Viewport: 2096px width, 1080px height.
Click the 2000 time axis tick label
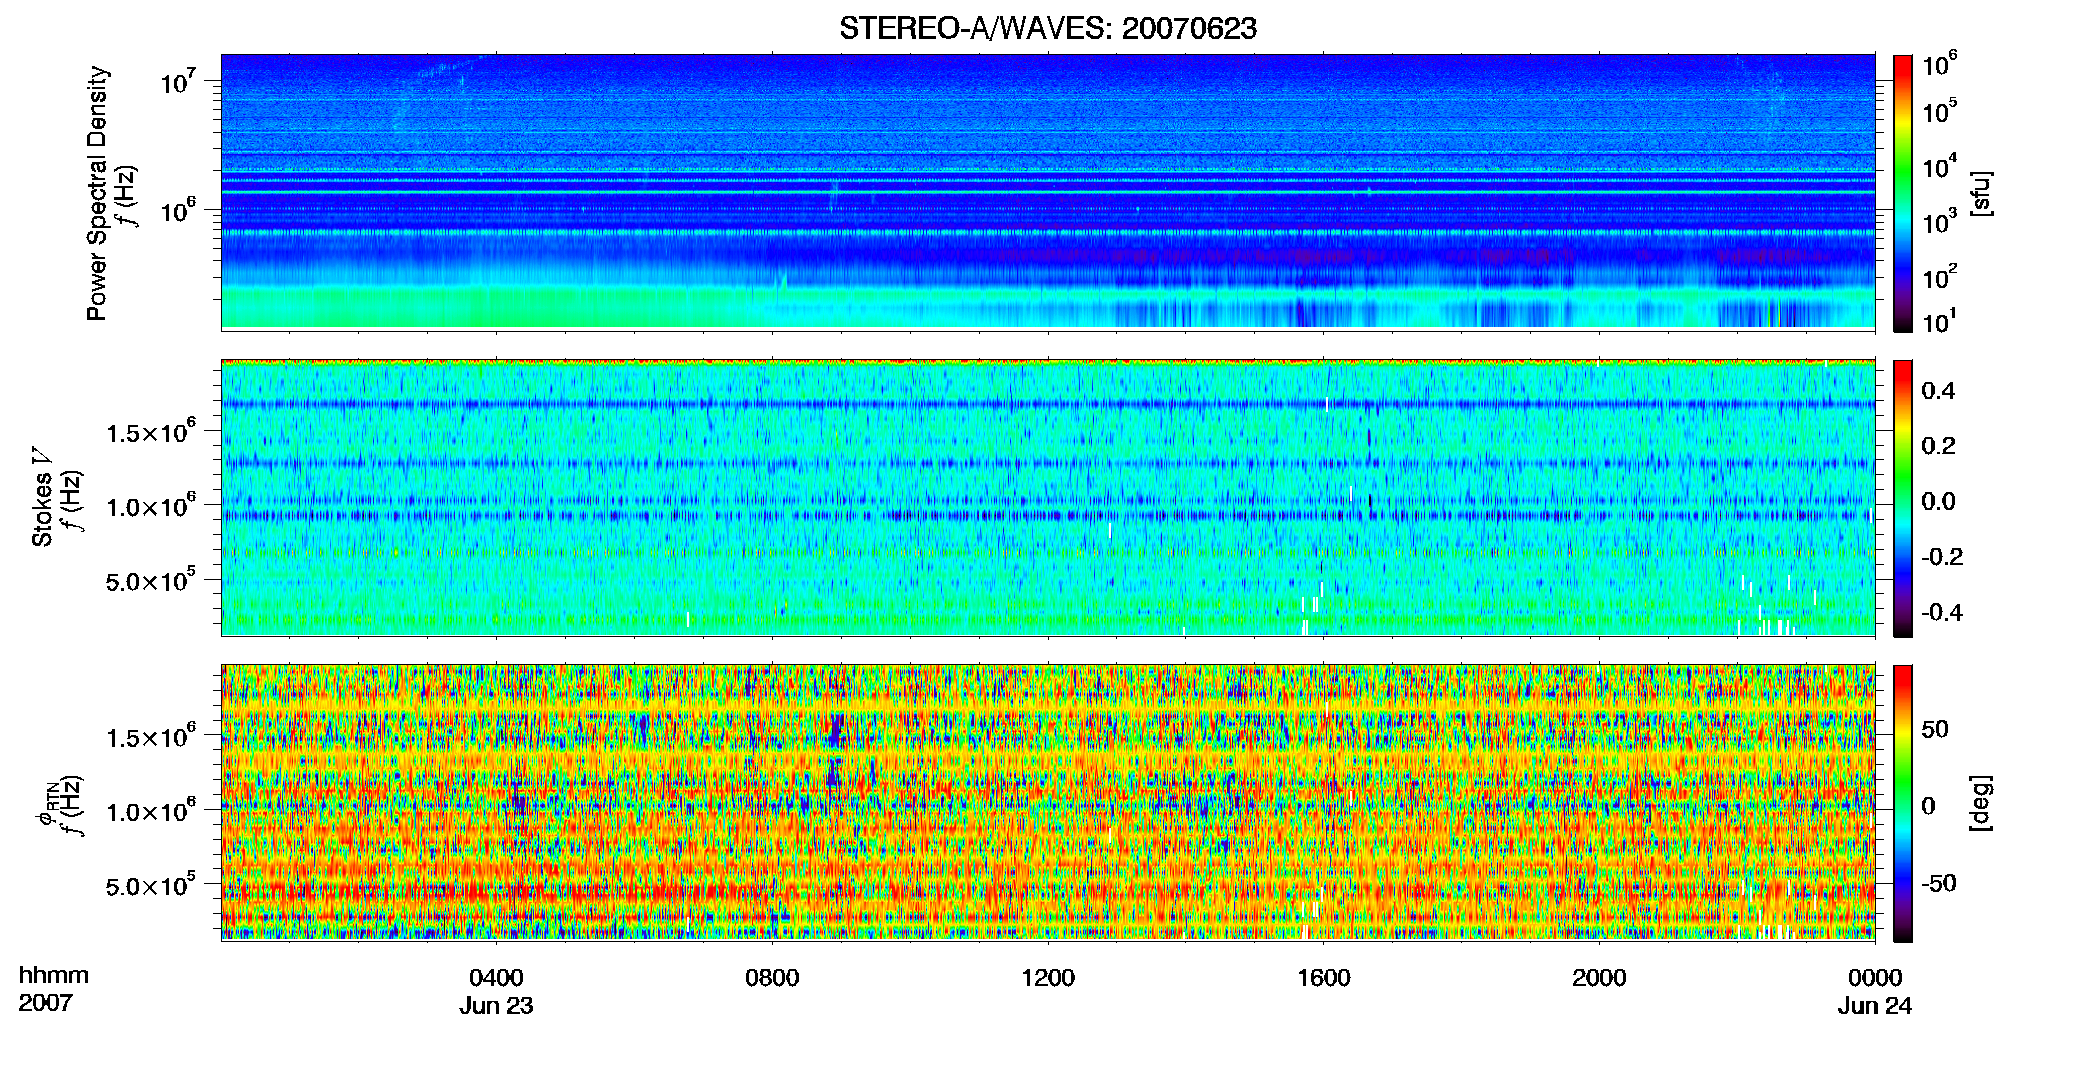pyautogui.click(x=1599, y=978)
